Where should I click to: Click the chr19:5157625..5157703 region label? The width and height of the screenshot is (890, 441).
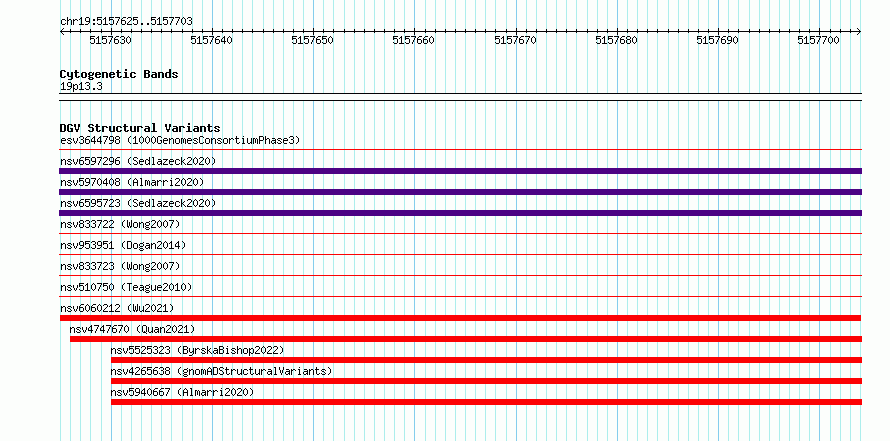(x=126, y=22)
